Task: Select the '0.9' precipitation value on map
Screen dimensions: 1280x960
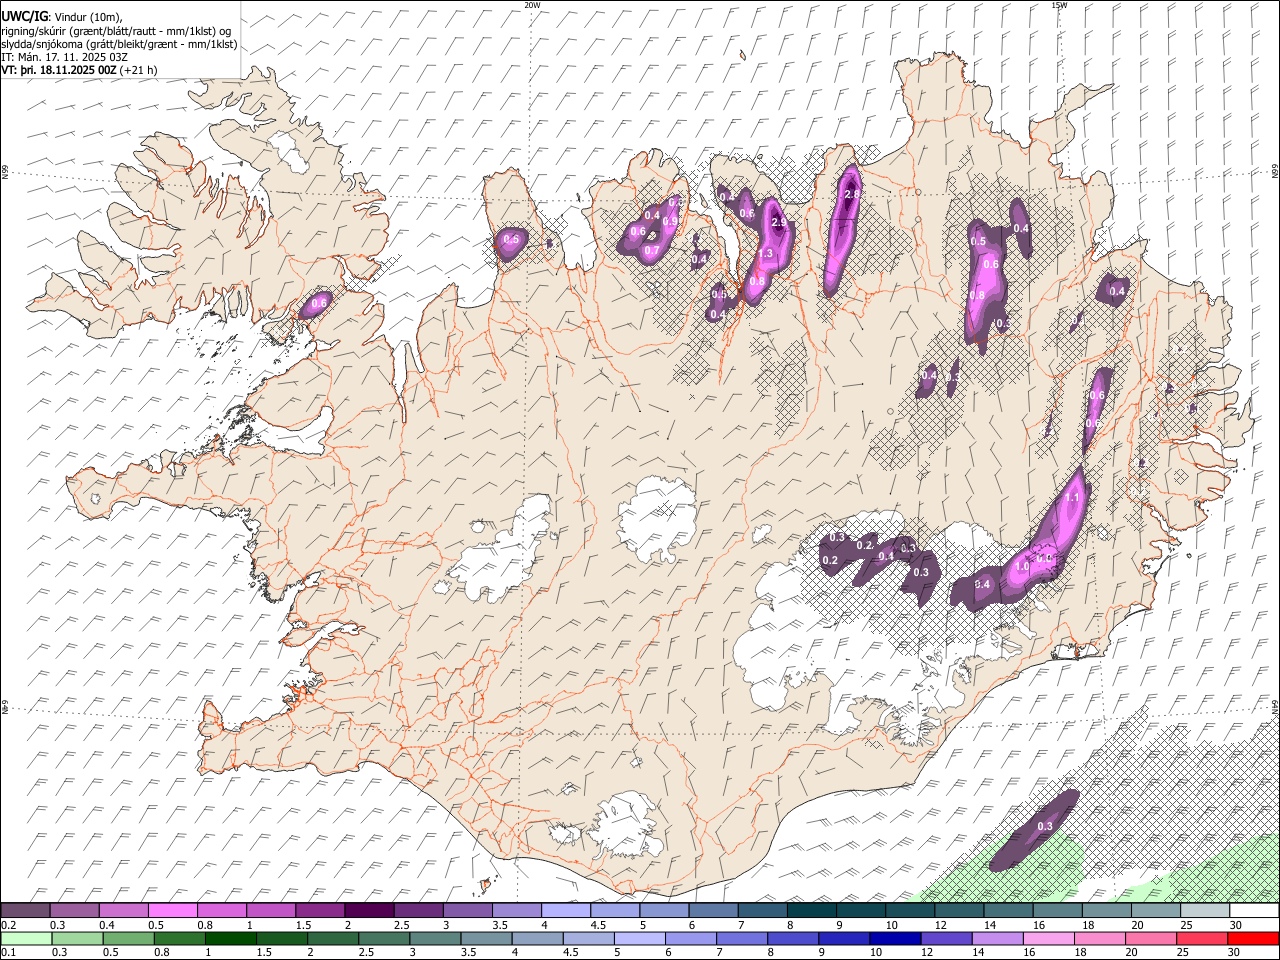Action: (x=670, y=221)
